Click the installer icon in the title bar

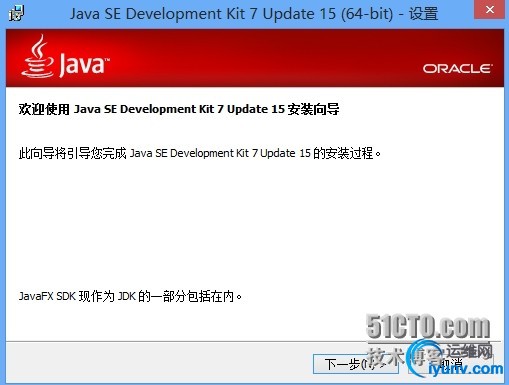pyautogui.click(x=17, y=13)
